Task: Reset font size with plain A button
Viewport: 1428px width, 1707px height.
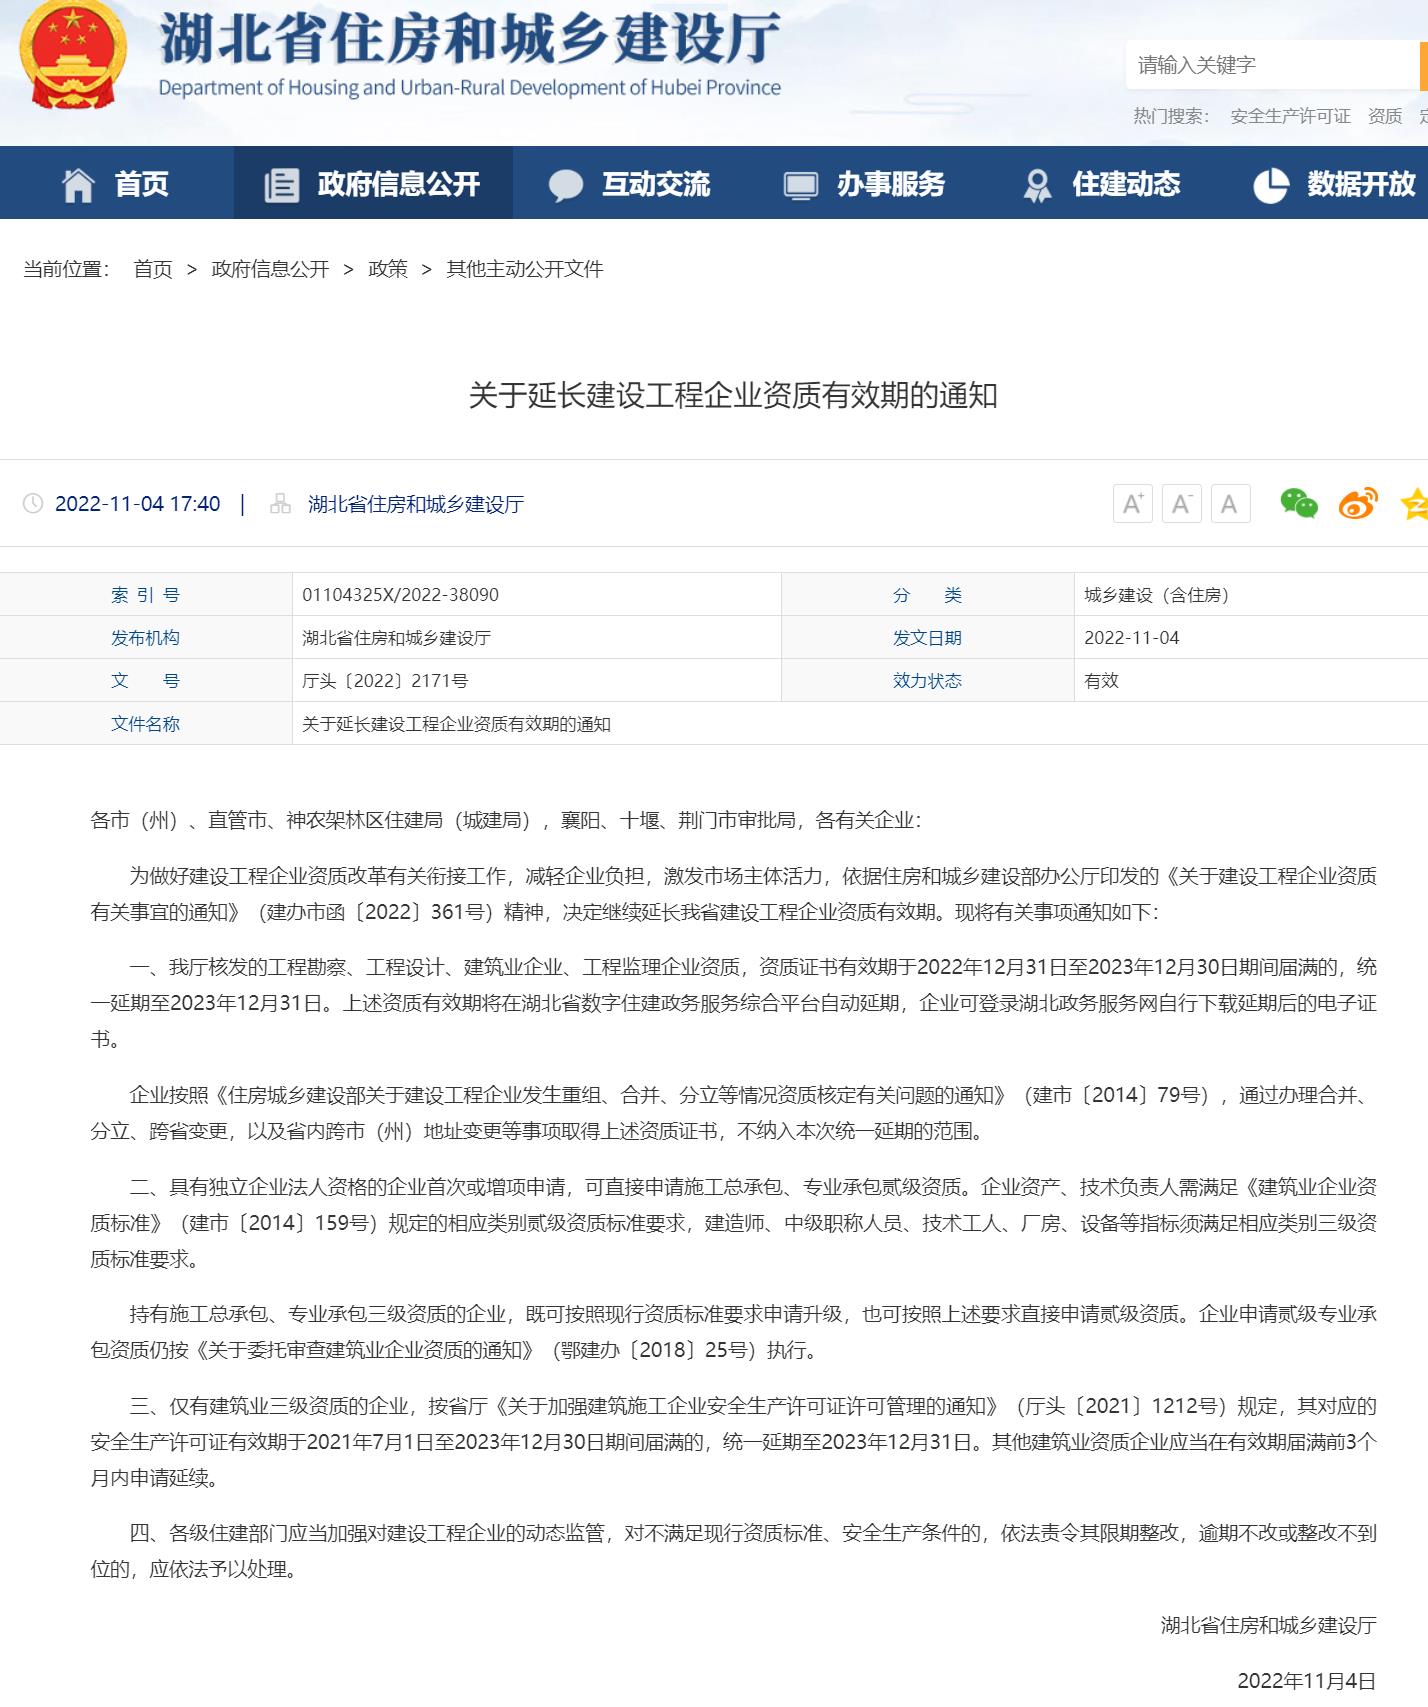Action: pos(1230,503)
